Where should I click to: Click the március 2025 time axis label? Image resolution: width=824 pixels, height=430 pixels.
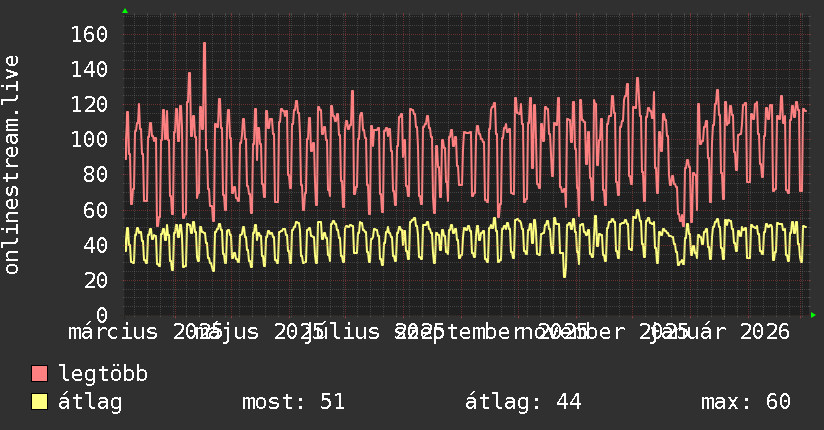click(x=146, y=332)
